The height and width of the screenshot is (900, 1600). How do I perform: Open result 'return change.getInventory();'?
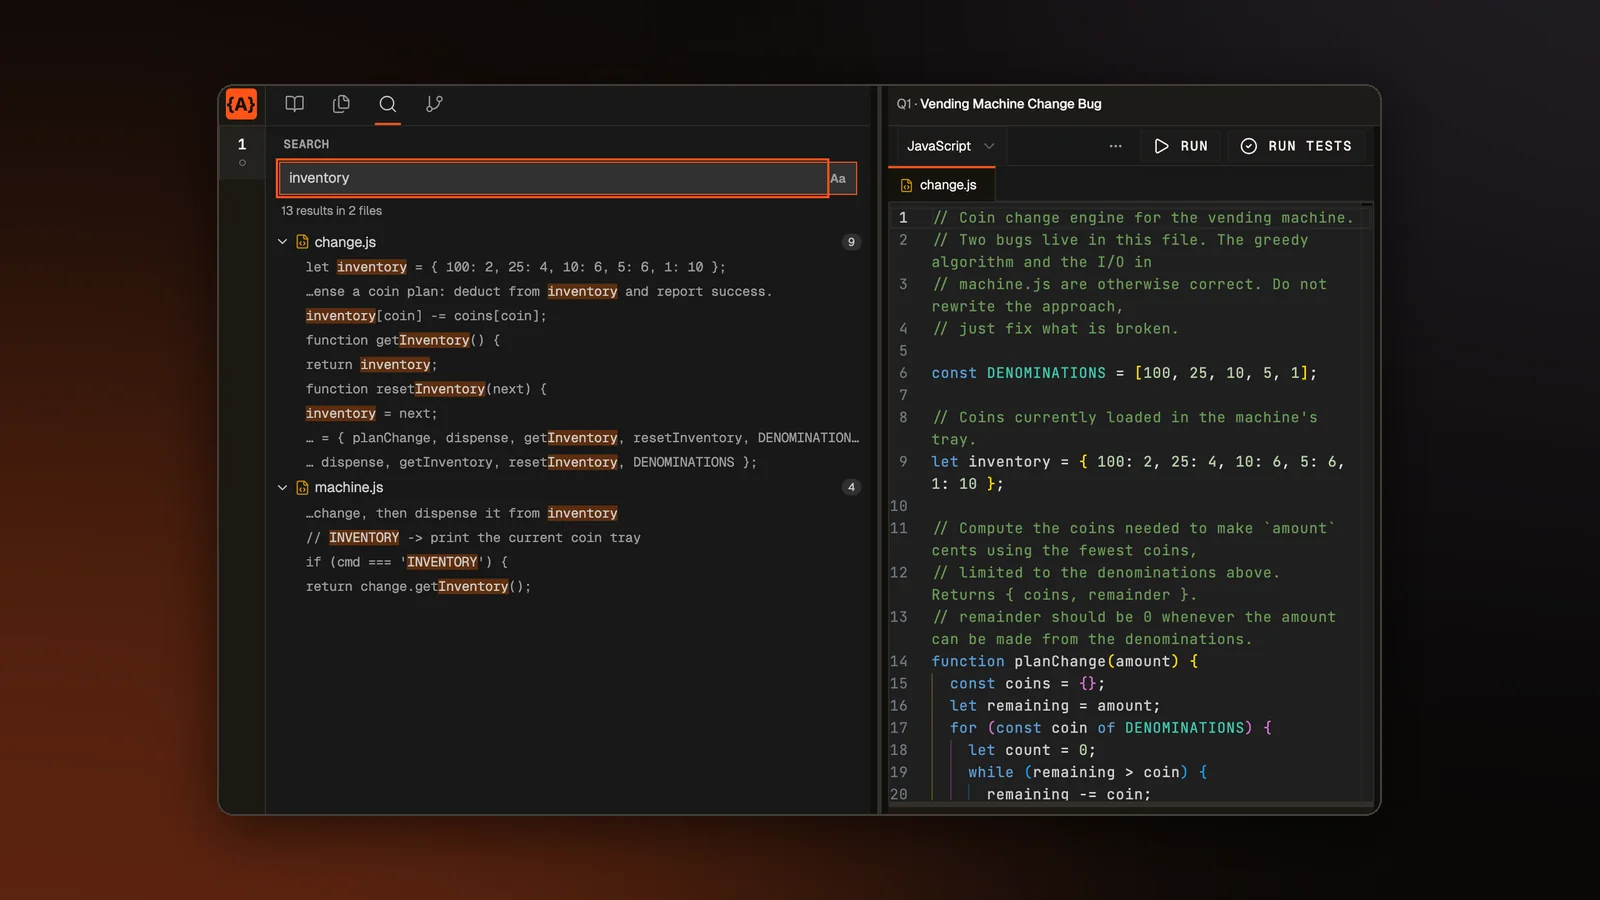(418, 587)
